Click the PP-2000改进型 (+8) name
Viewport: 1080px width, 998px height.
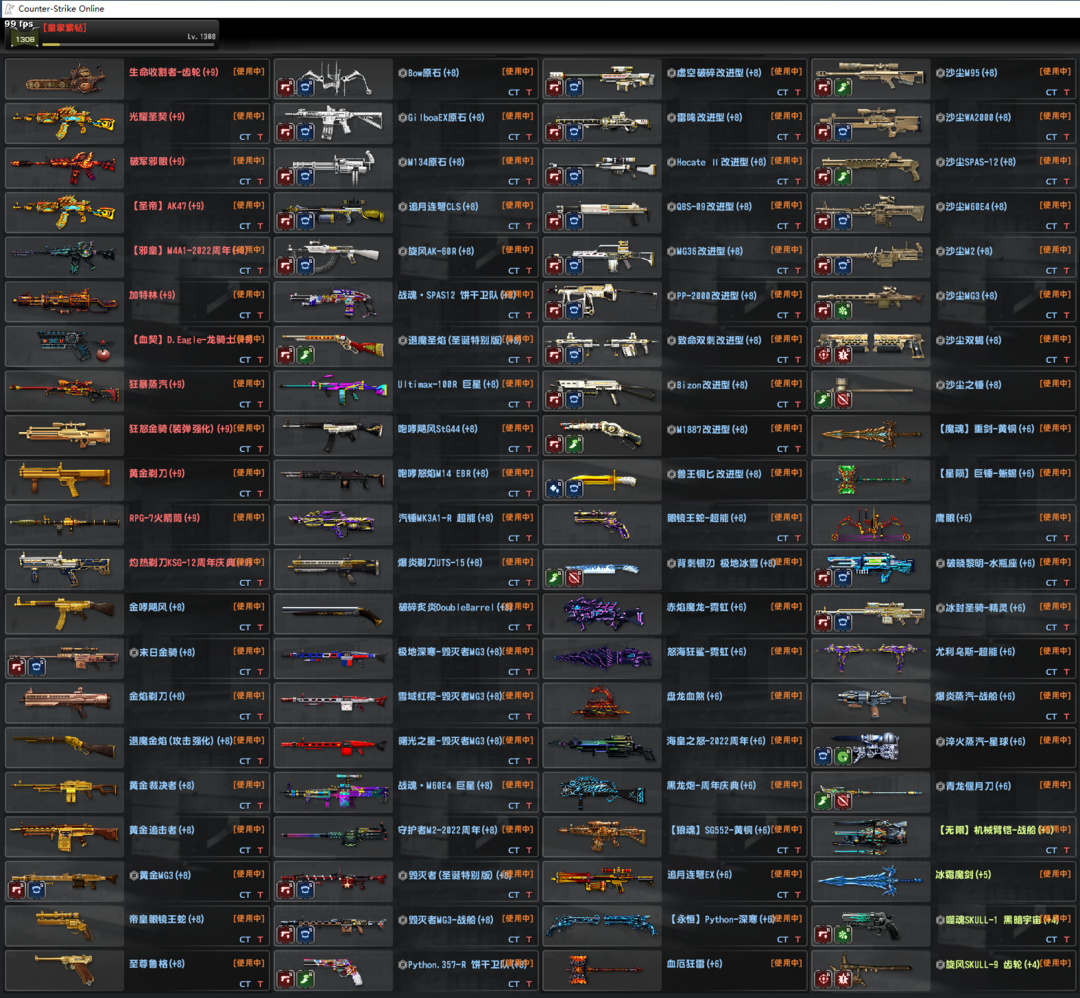pos(716,295)
